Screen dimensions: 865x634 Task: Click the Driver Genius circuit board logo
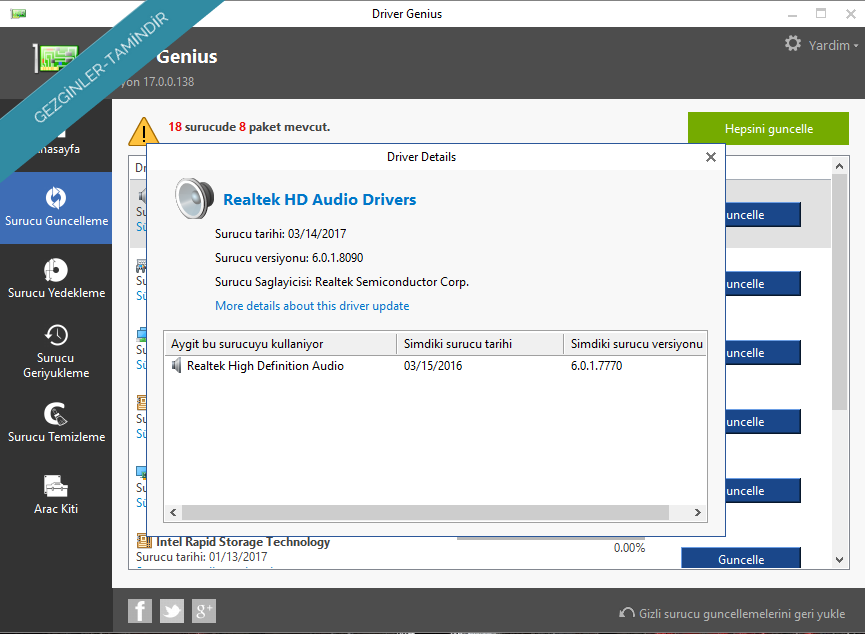[x=56, y=58]
